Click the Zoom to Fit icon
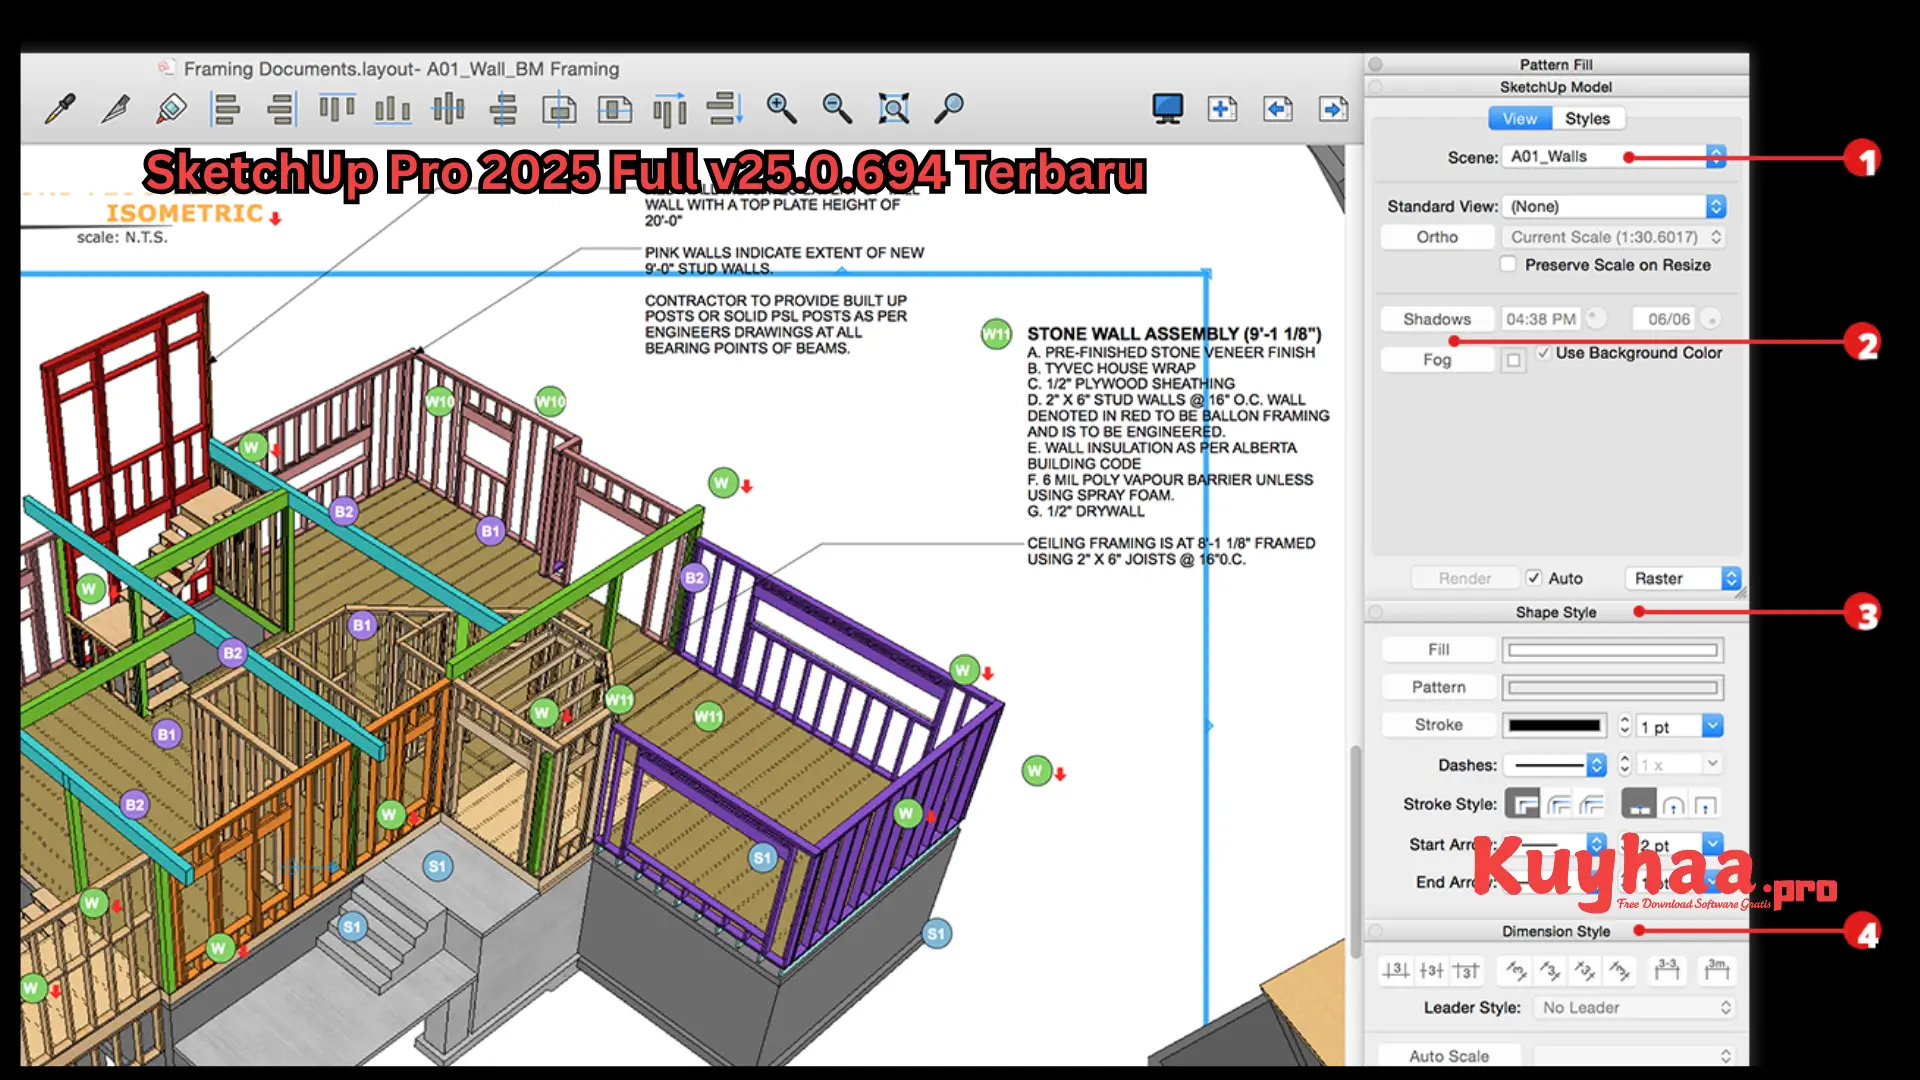This screenshot has height=1080, width=1920. [894, 108]
